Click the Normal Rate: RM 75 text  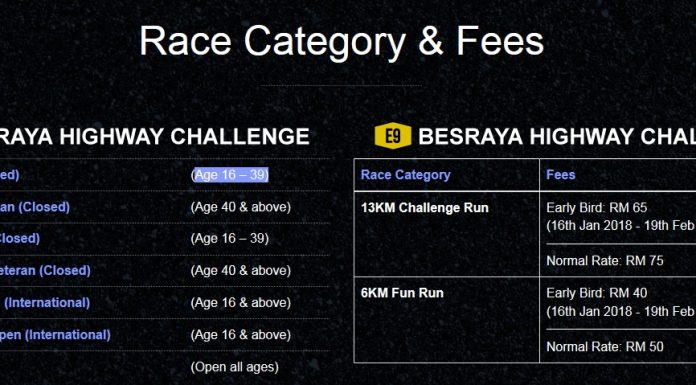pos(605,260)
